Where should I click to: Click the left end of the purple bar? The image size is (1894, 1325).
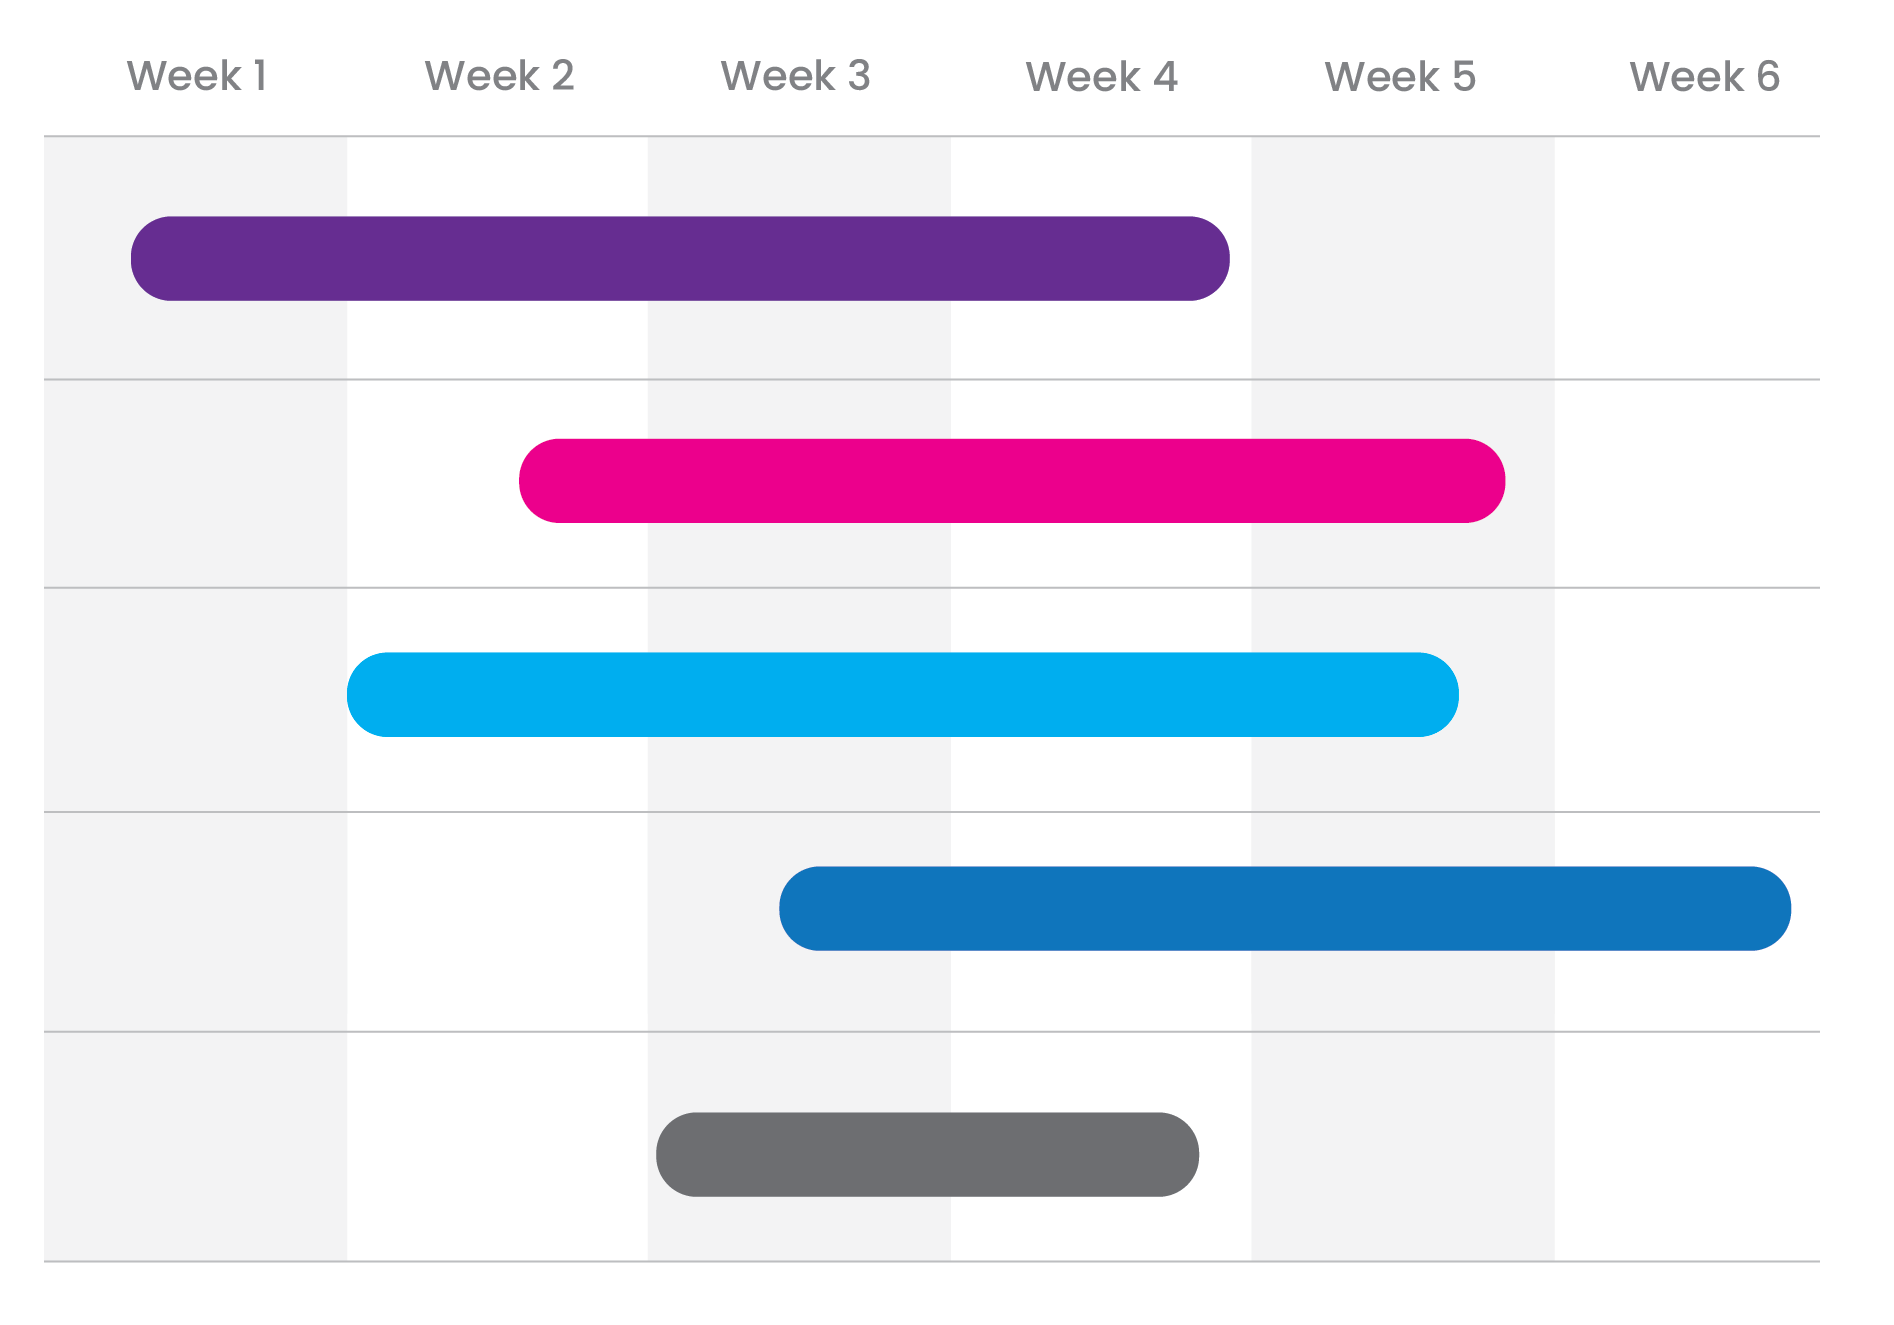(x=150, y=259)
